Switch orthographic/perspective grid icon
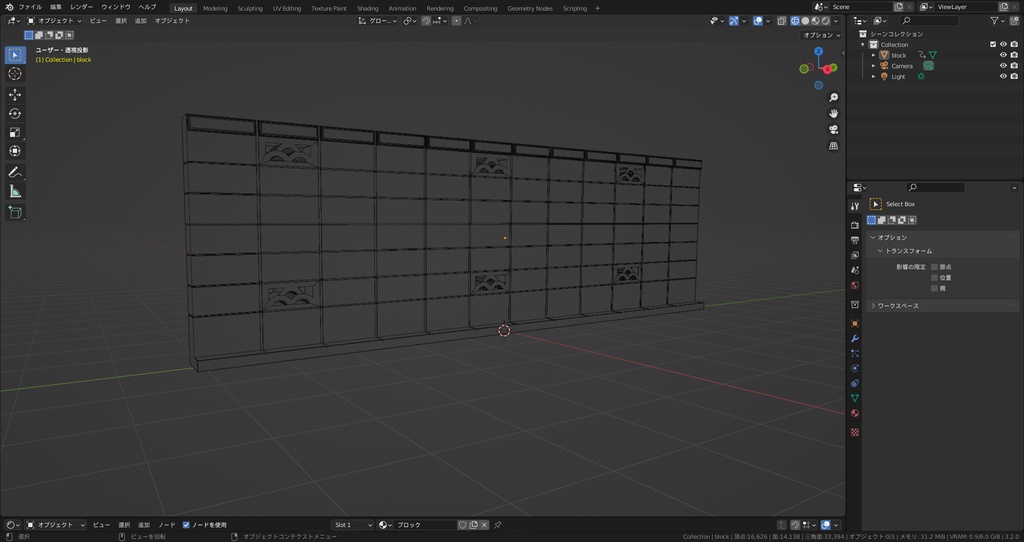Viewport: 1024px width, 542px height. click(x=833, y=146)
